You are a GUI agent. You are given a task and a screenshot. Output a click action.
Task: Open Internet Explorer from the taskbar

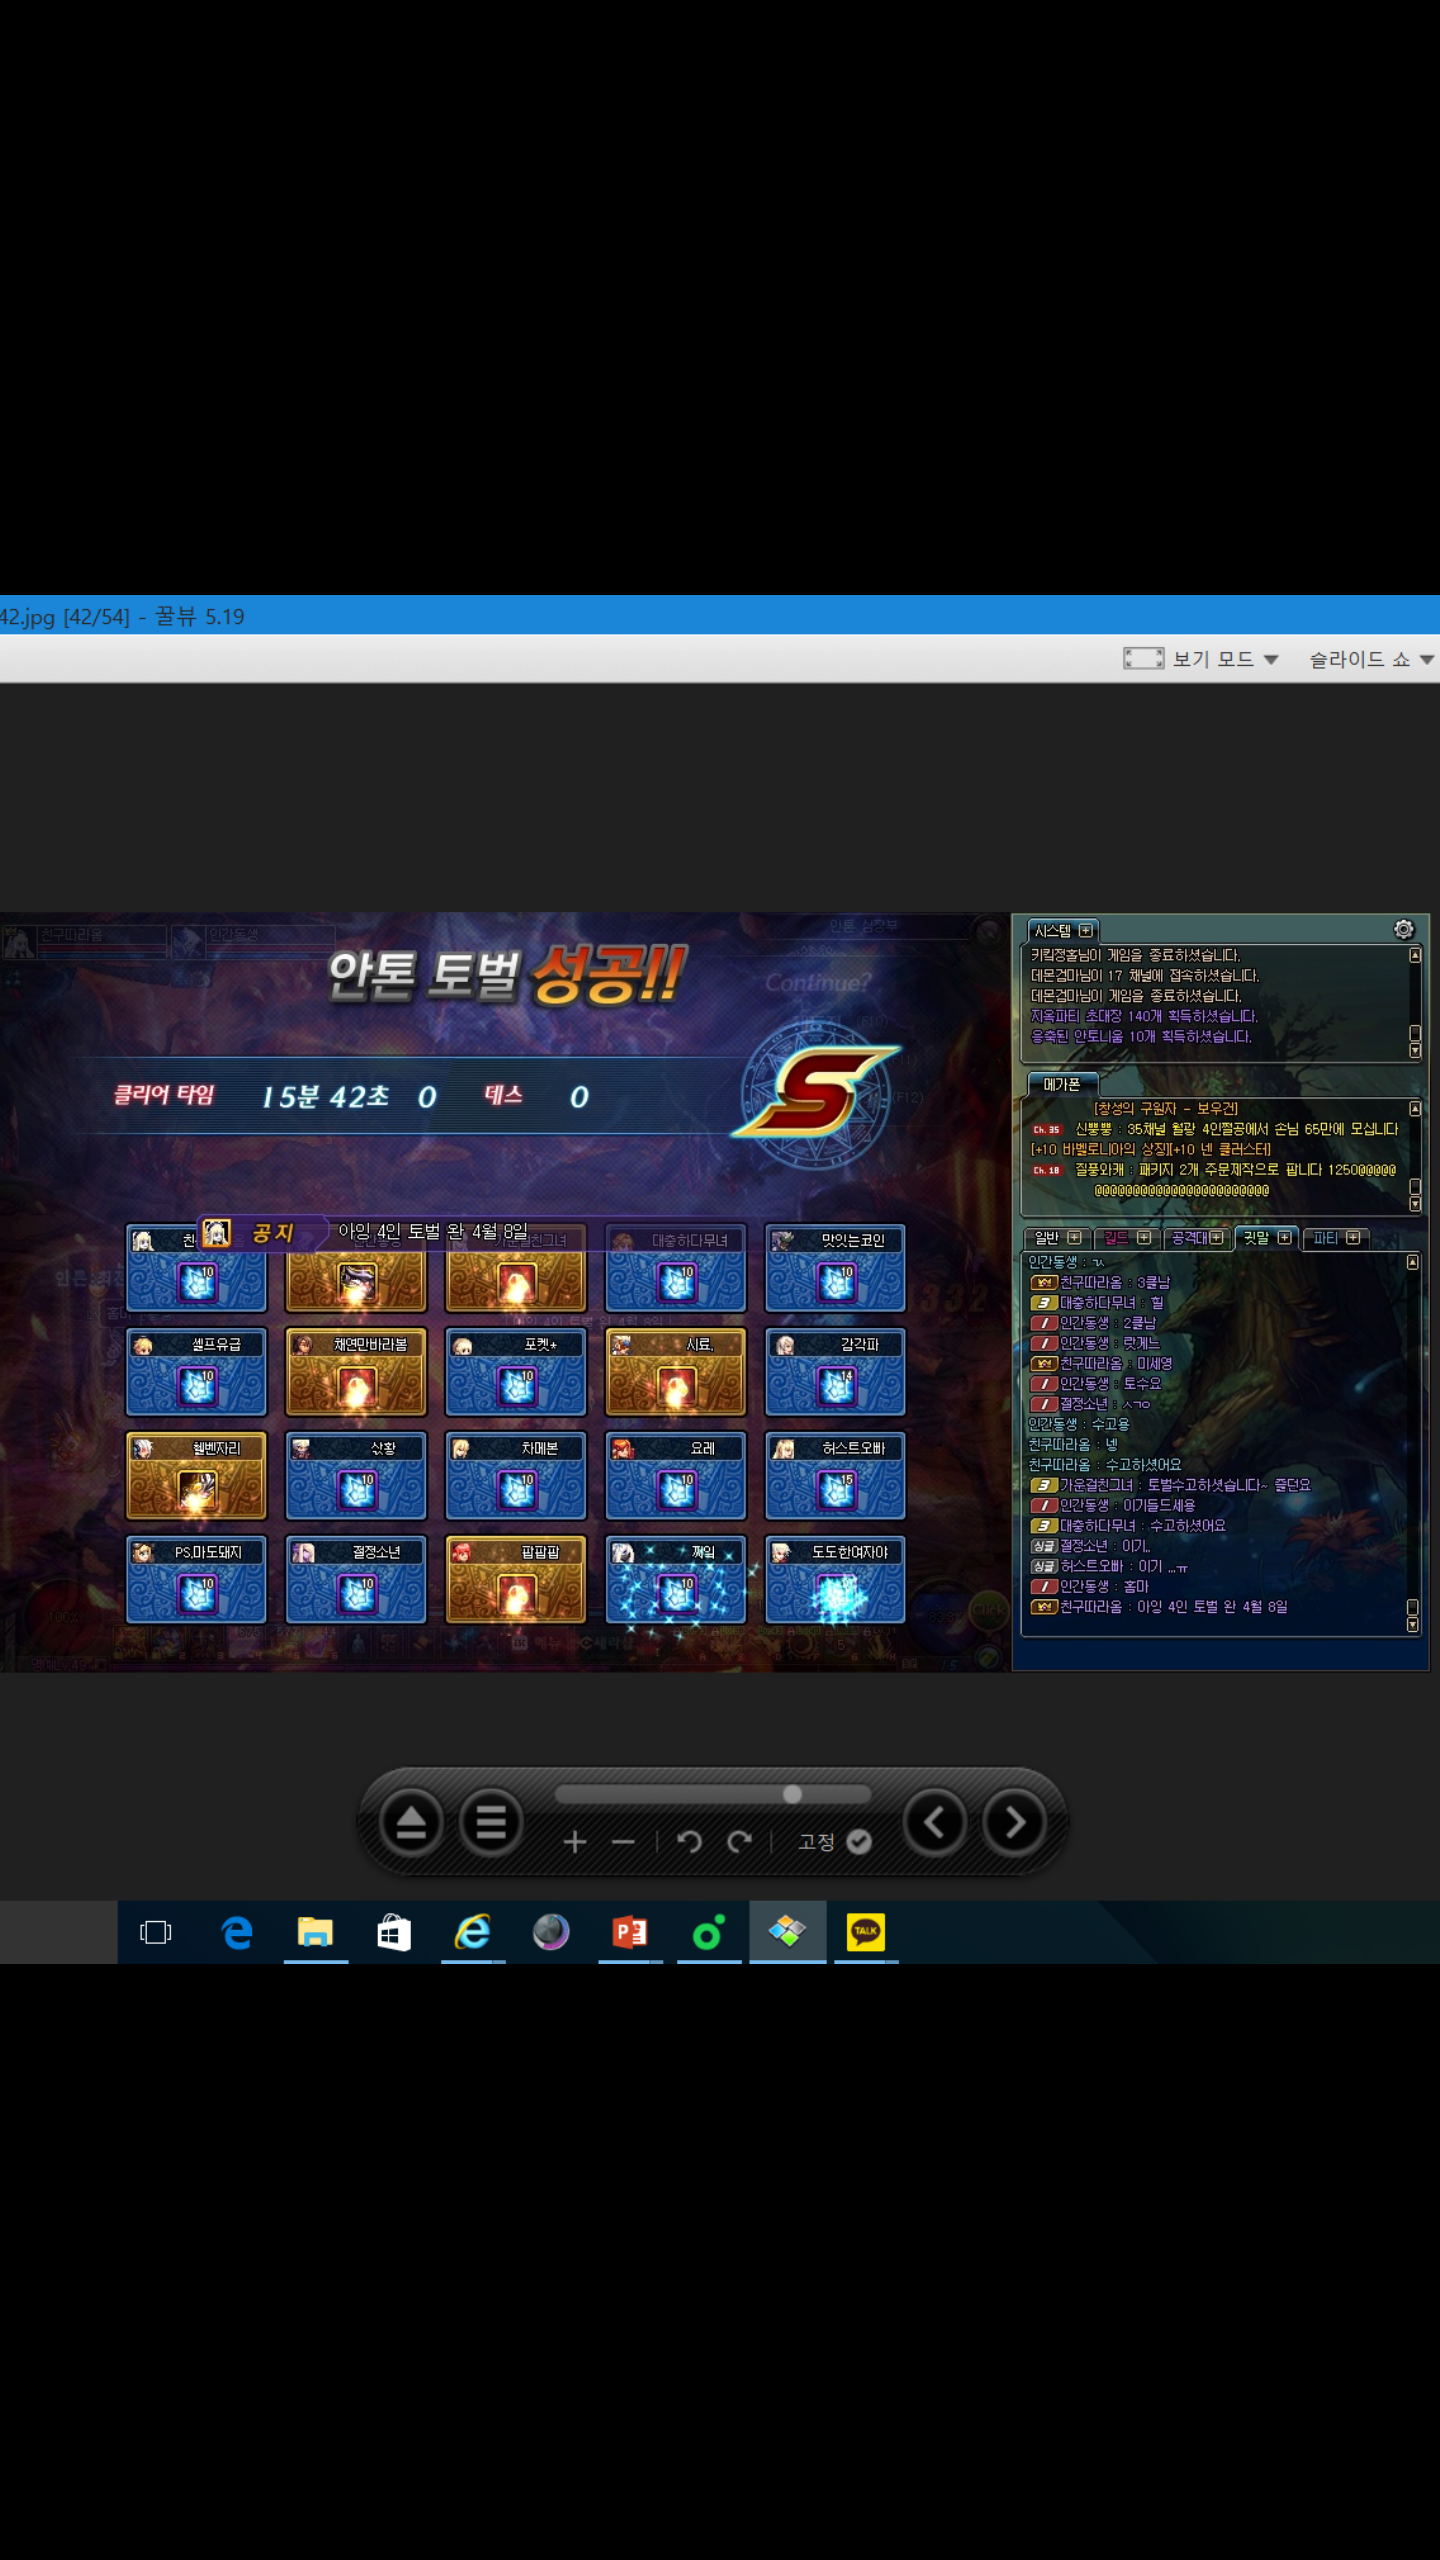[472, 1932]
